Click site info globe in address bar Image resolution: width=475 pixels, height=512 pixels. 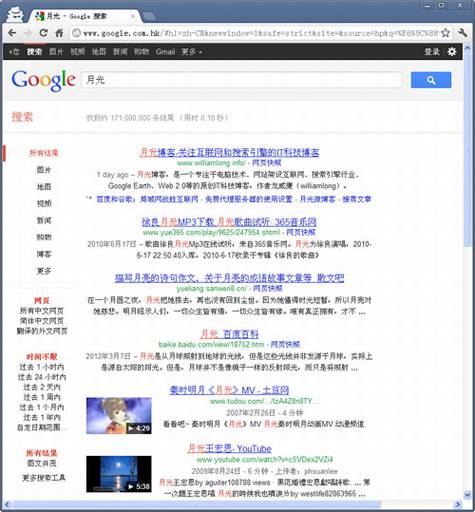pyautogui.click(x=77, y=33)
